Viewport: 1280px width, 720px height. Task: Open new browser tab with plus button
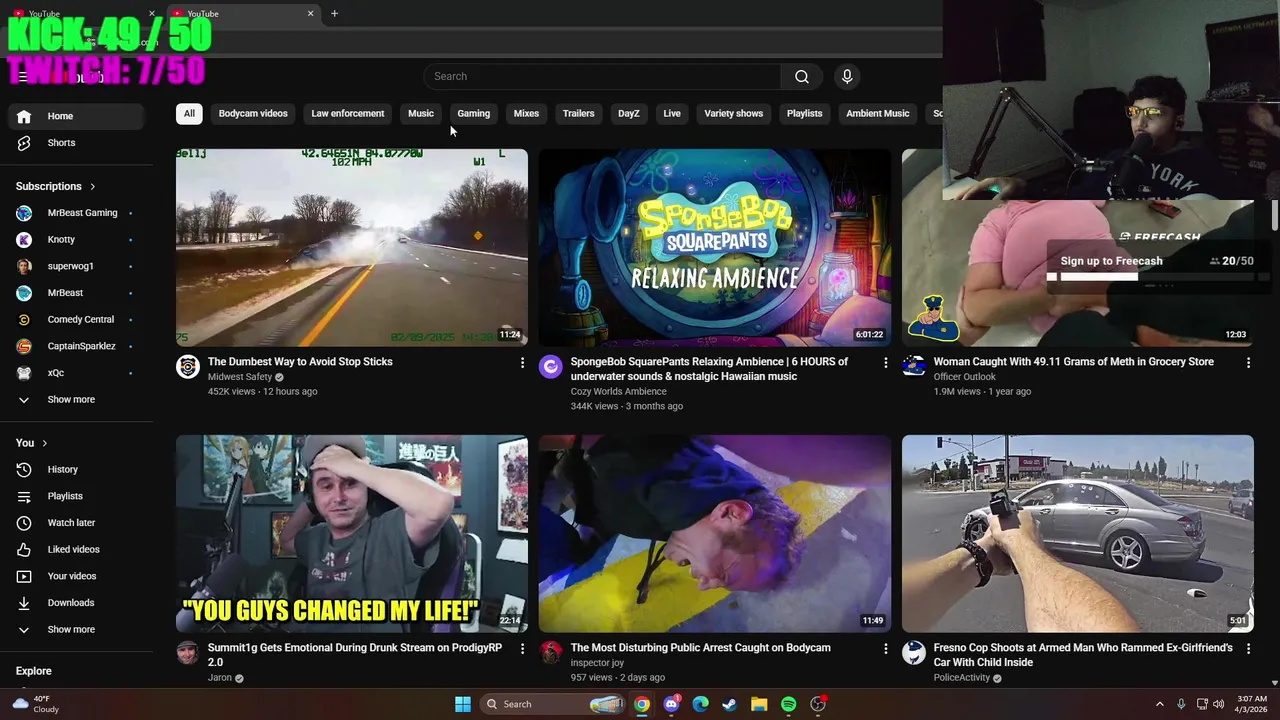pos(334,14)
